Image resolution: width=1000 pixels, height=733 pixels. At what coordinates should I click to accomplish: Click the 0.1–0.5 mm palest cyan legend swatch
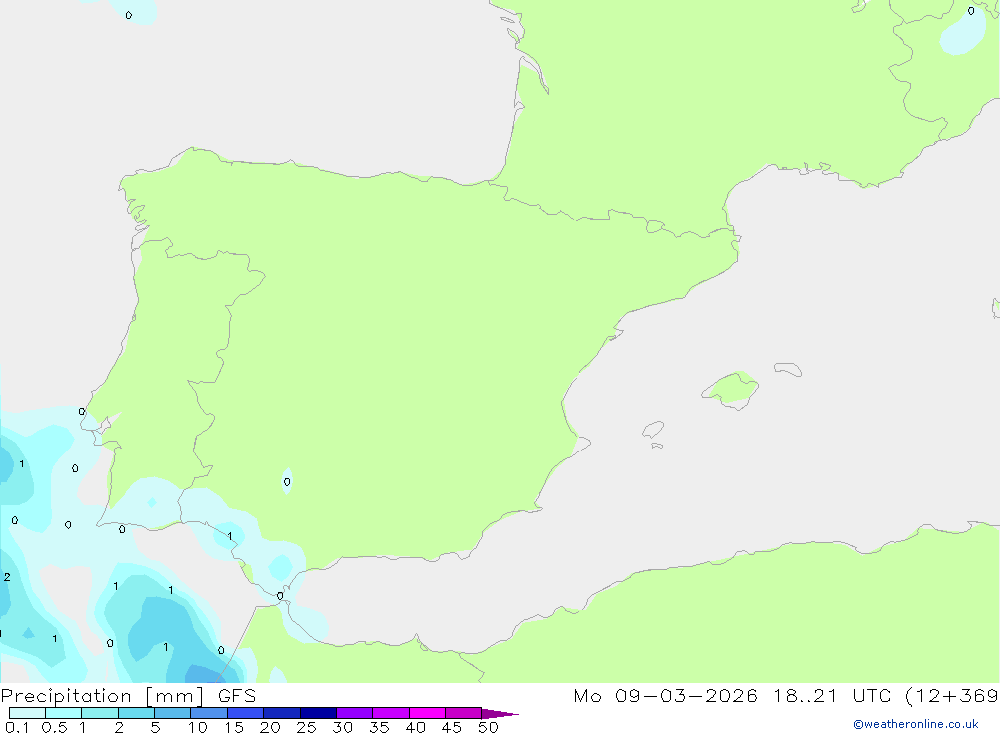pyautogui.click(x=27, y=713)
